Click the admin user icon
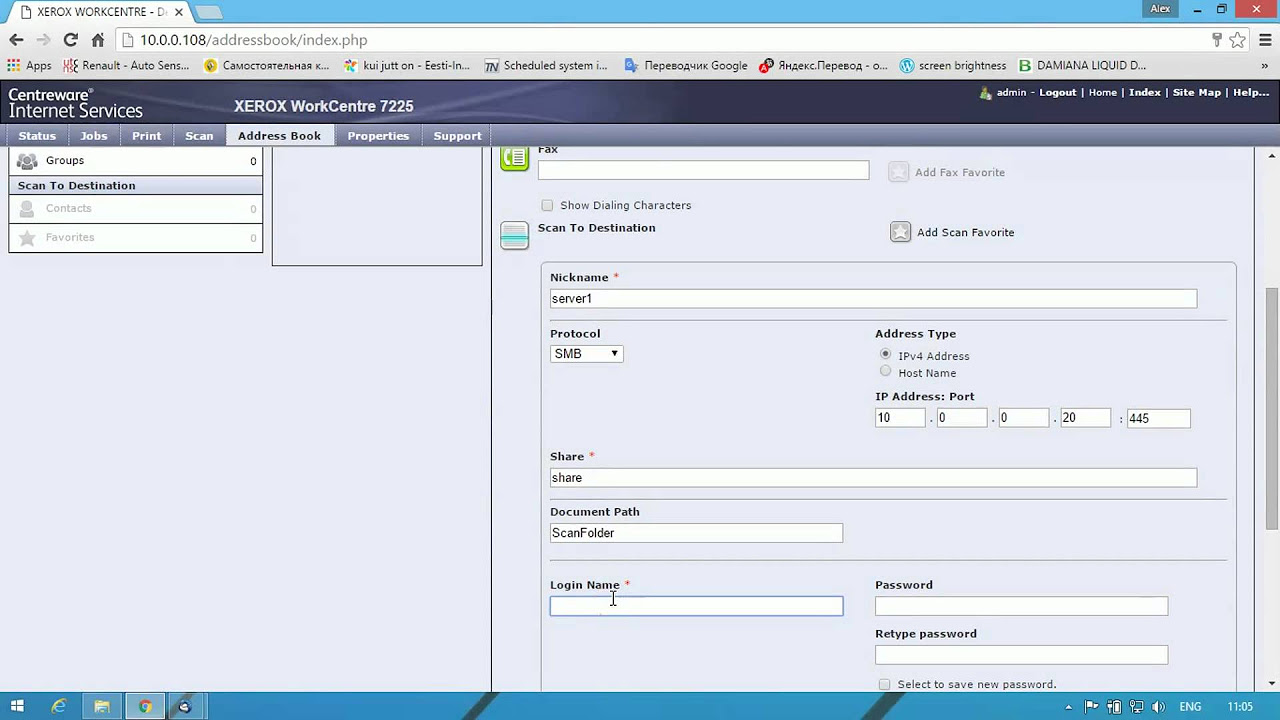 [x=985, y=92]
